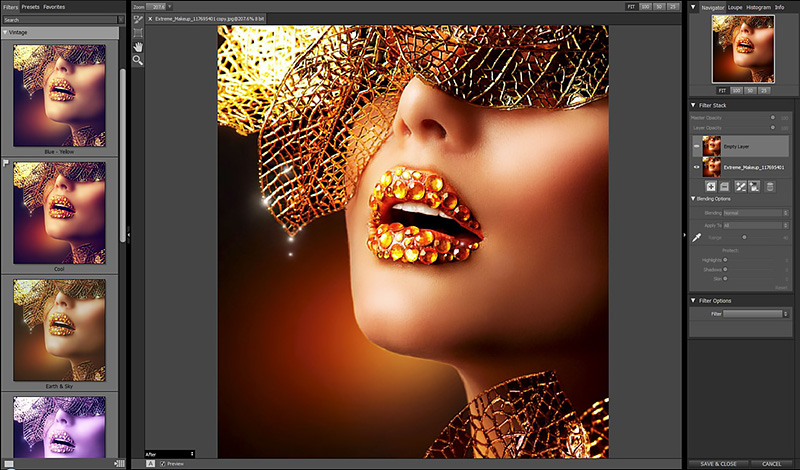The width and height of the screenshot is (800, 470).
Task: Pick the eyedropper in Blending Options
Action: tap(696, 237)
